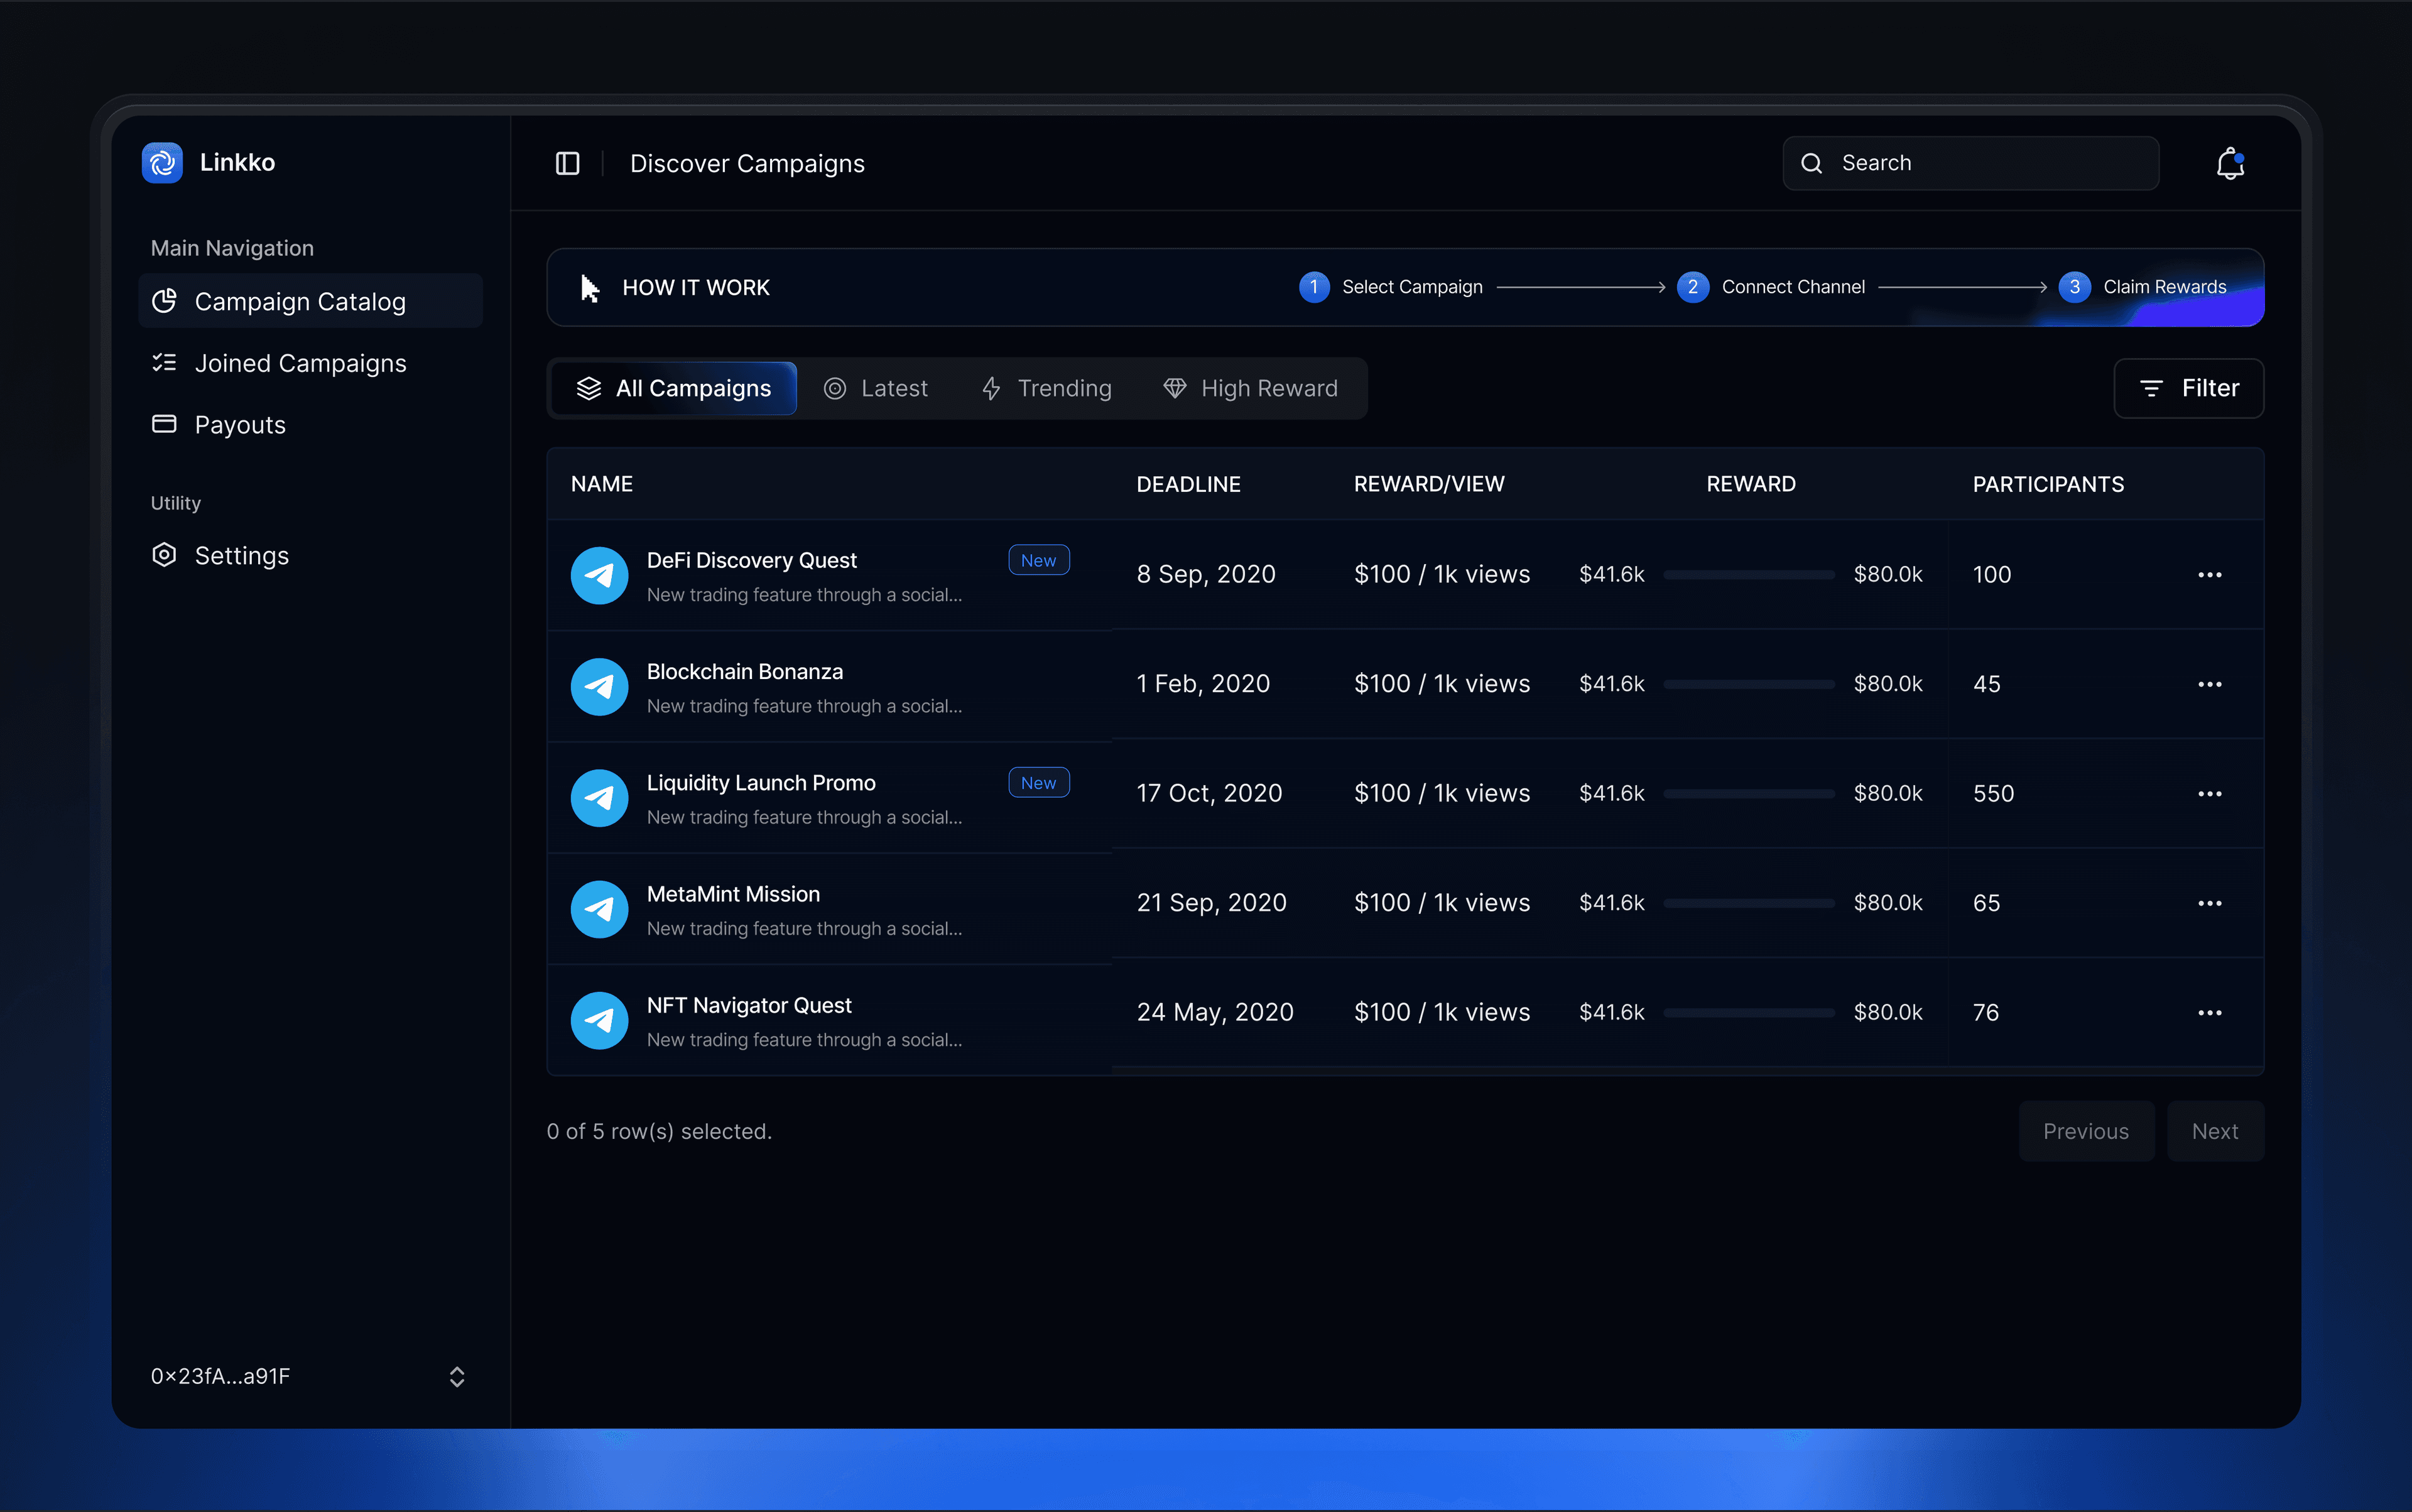The image size is (2412, 1512).
Task: Click the Linkko logo icon
Action: pos(162,162)
